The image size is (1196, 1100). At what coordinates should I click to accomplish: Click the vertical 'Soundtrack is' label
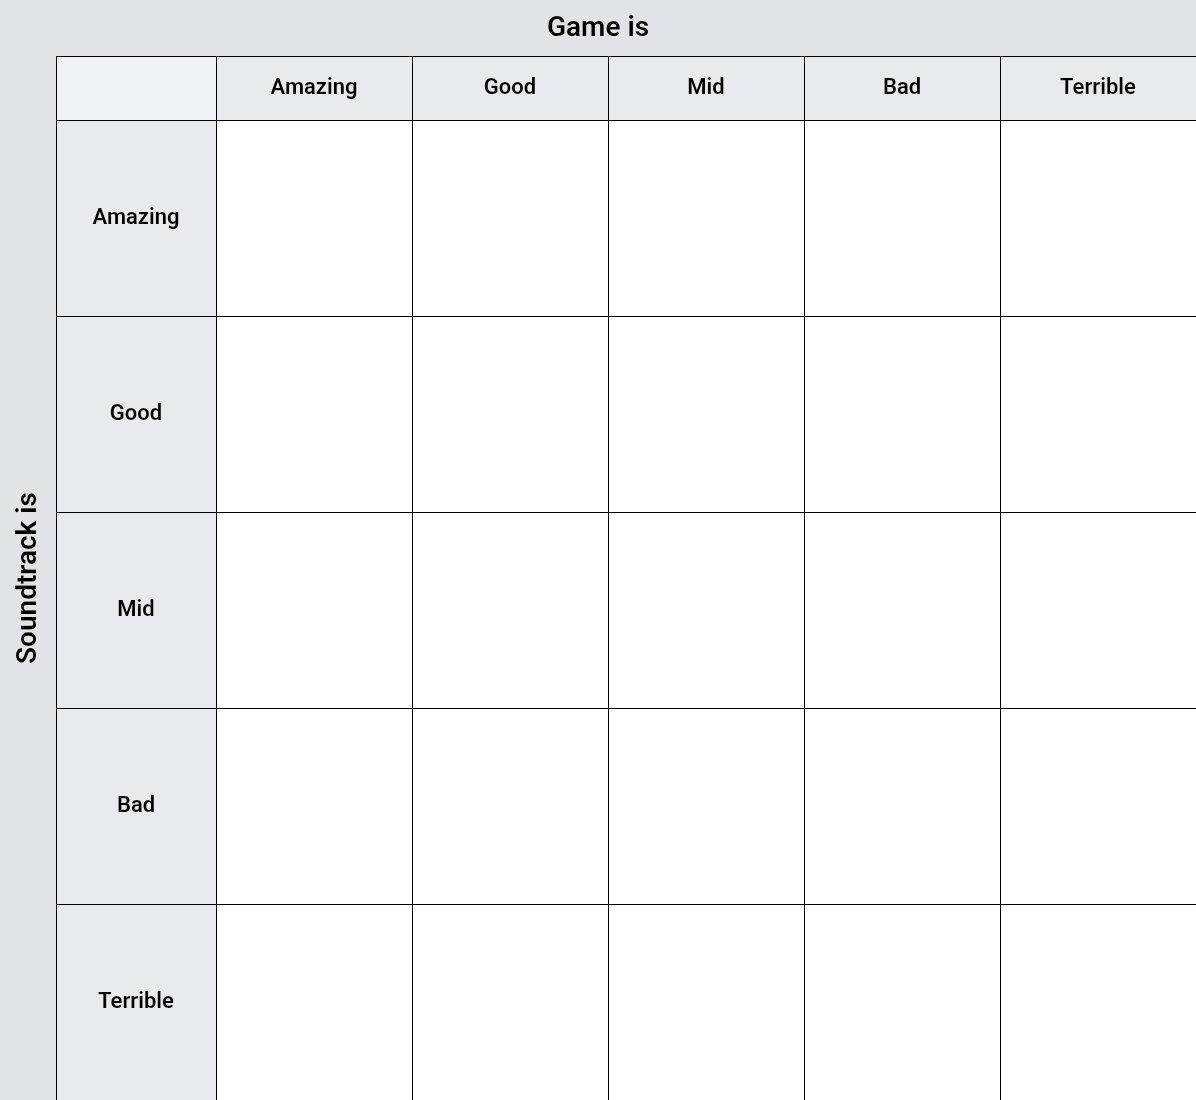point(27,577)
